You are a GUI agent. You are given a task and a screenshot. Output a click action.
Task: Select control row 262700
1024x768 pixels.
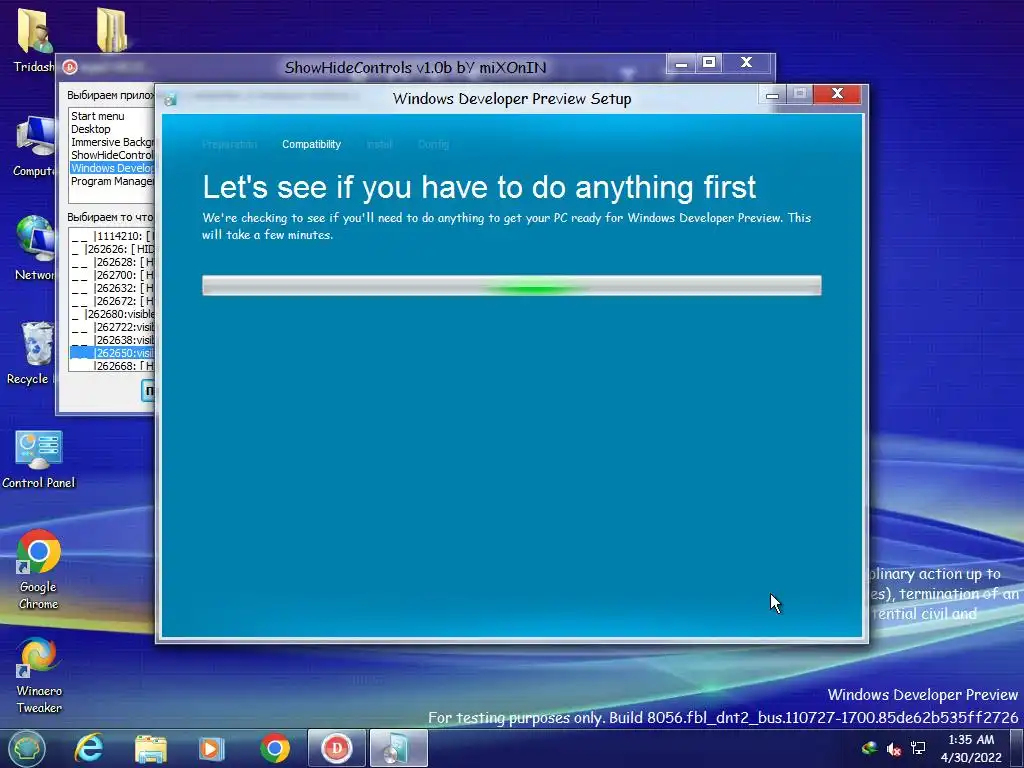tap(112, 275)
